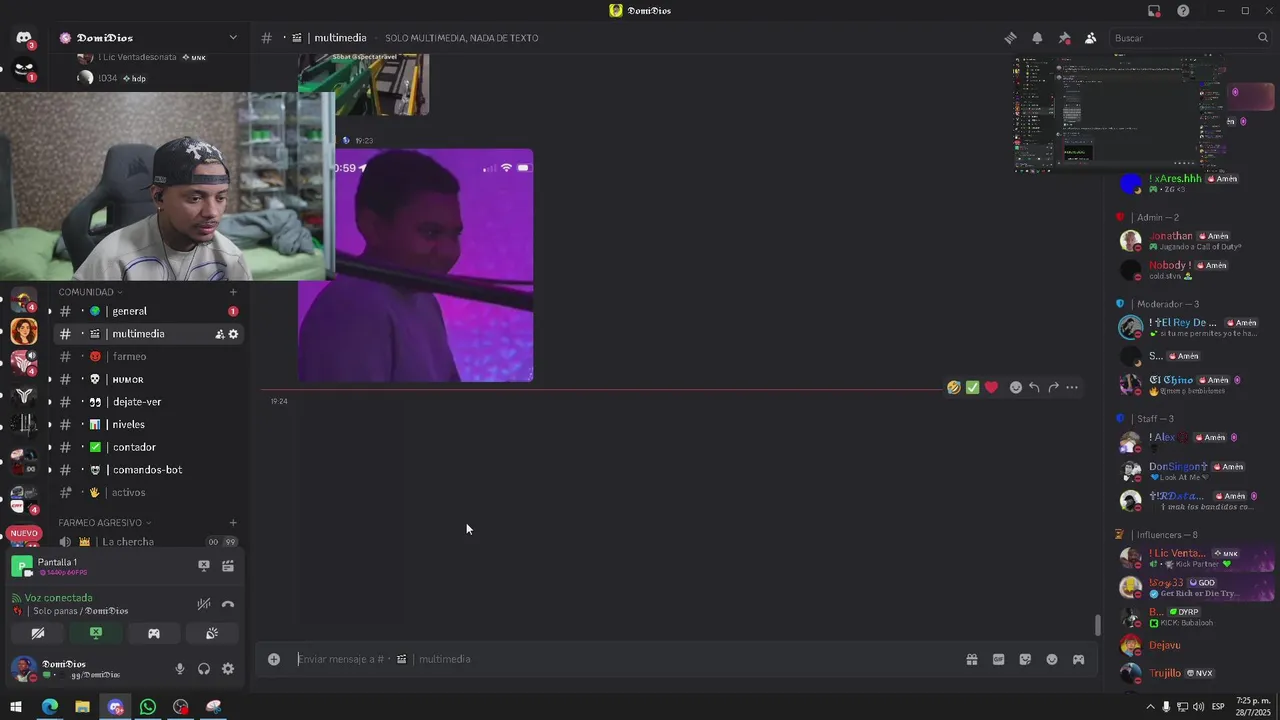Viewport: 1280px width, 720px height.
Task: Collapse the FARMEO AGRESIVO category
Action: pos(104,523)
